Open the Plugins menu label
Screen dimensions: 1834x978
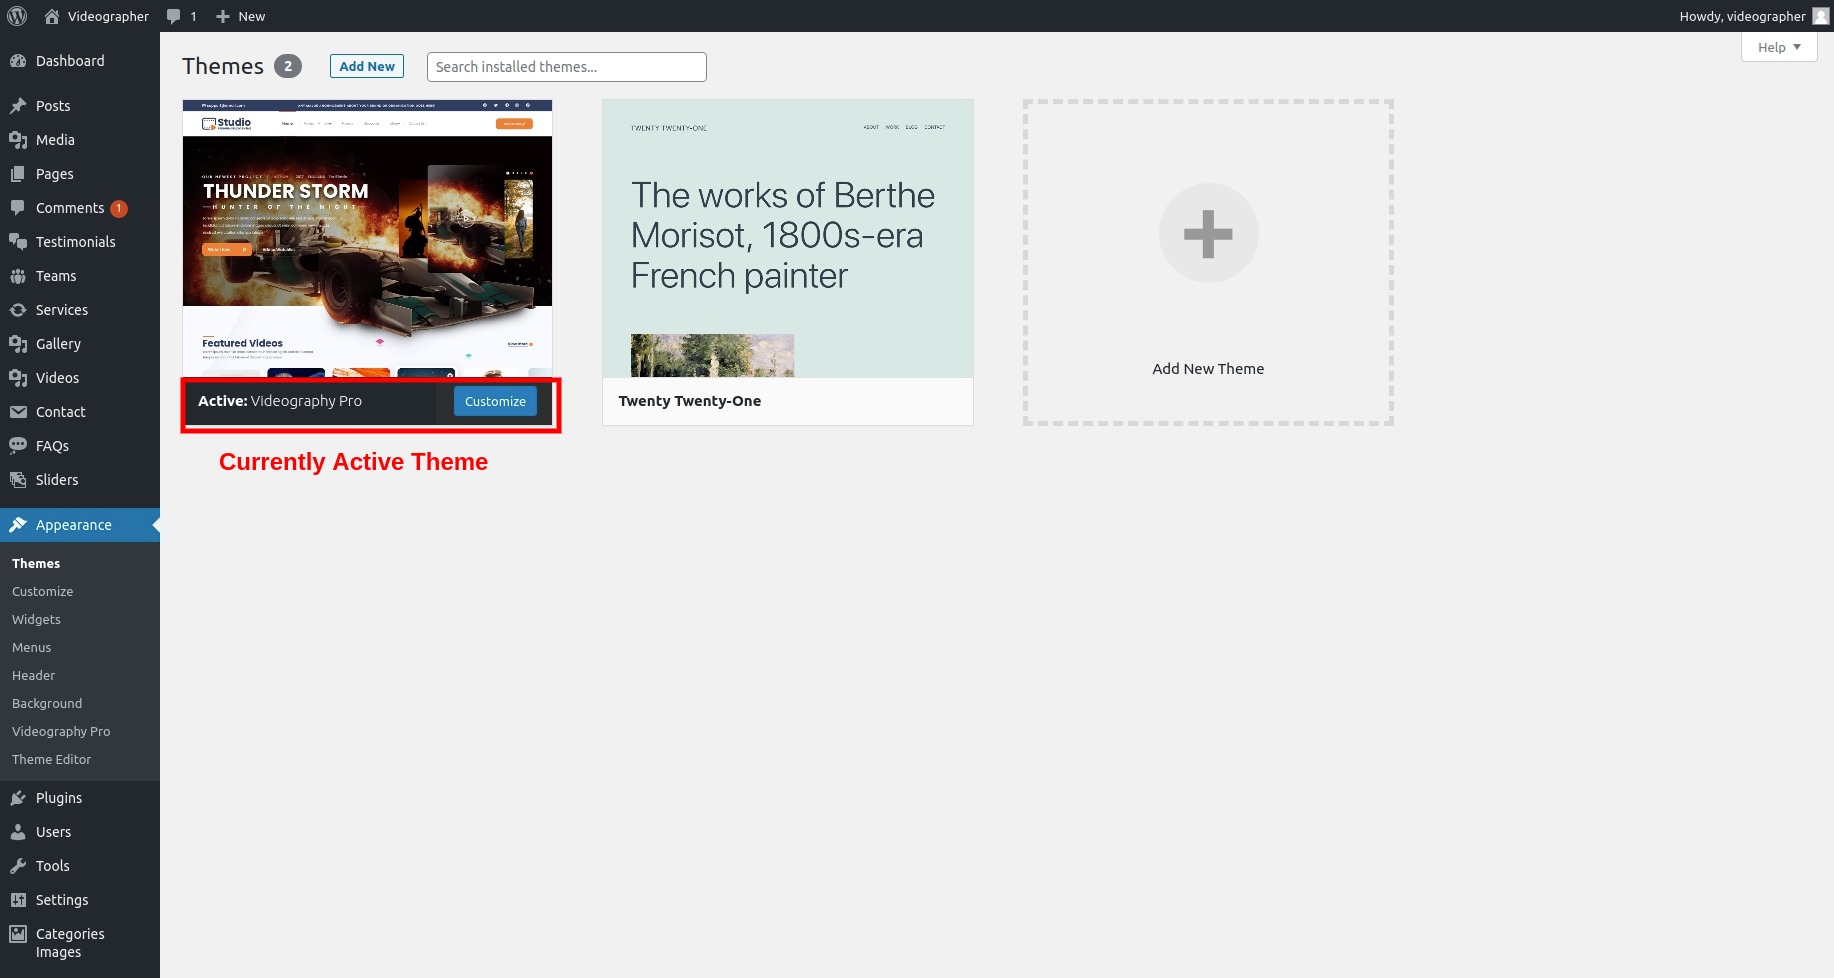tap(59, 798)
